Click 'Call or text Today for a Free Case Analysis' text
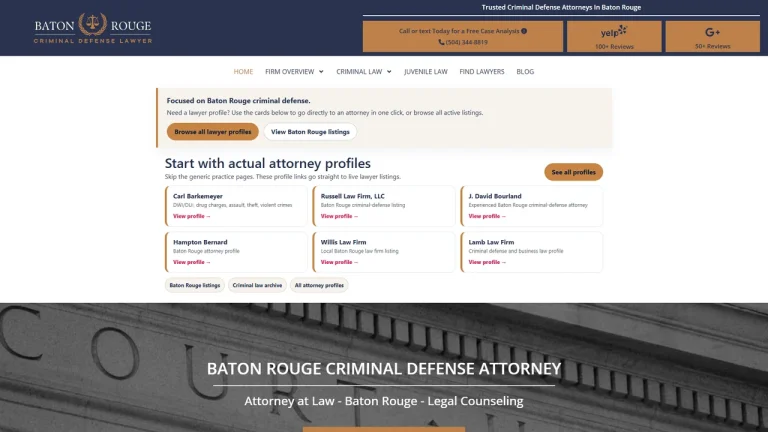The height and width of the screenshot is (432, 768). point(459,31)
